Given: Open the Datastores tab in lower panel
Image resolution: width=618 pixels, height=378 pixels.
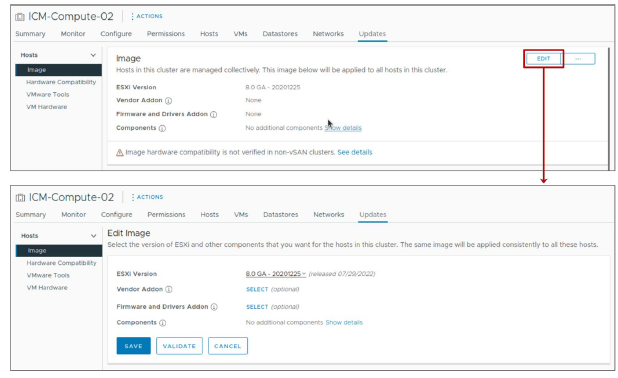Looking at the screenshot, I should (281, 215).
